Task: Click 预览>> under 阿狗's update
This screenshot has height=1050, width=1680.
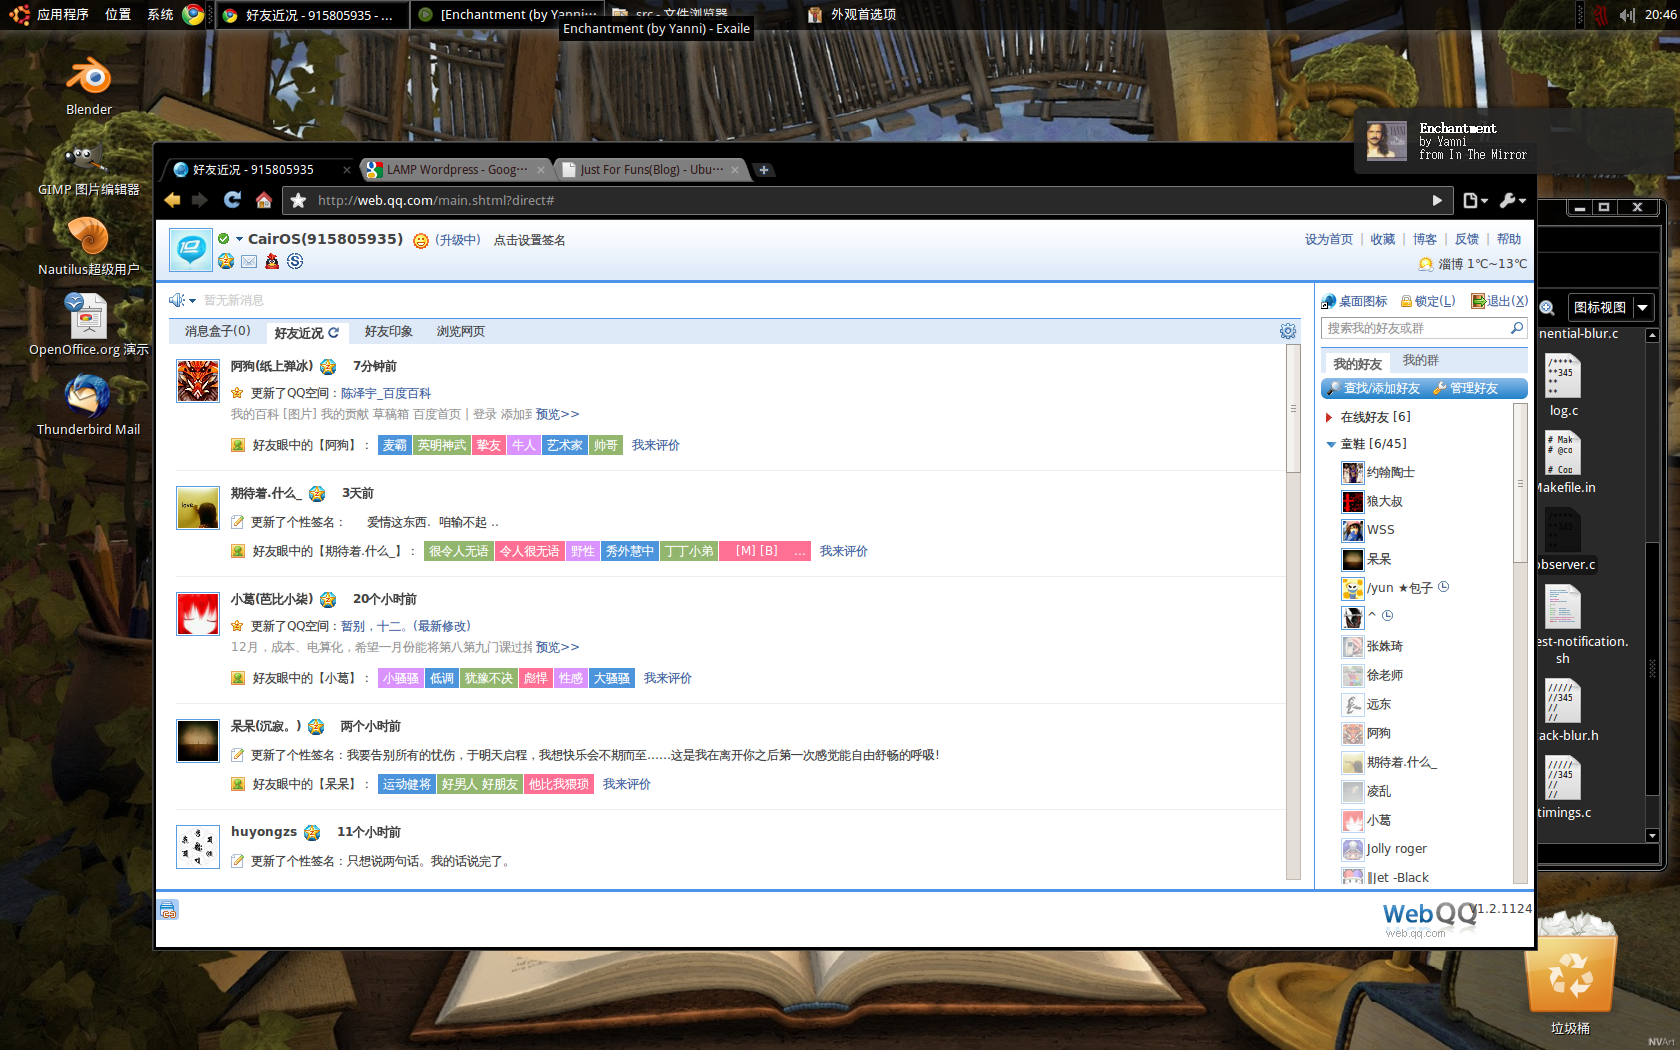Action: coord(557,414)
